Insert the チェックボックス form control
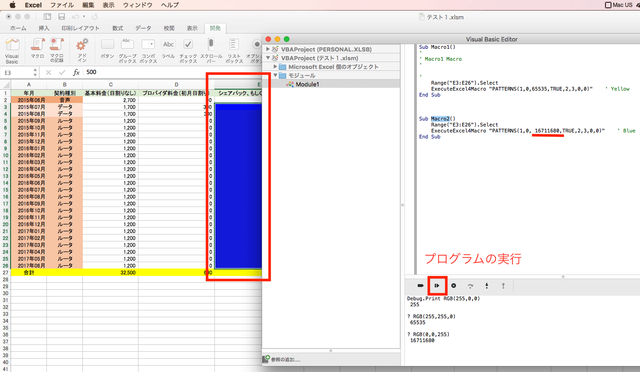This screenshot has height=372, width=640. (x=188, y=50)
